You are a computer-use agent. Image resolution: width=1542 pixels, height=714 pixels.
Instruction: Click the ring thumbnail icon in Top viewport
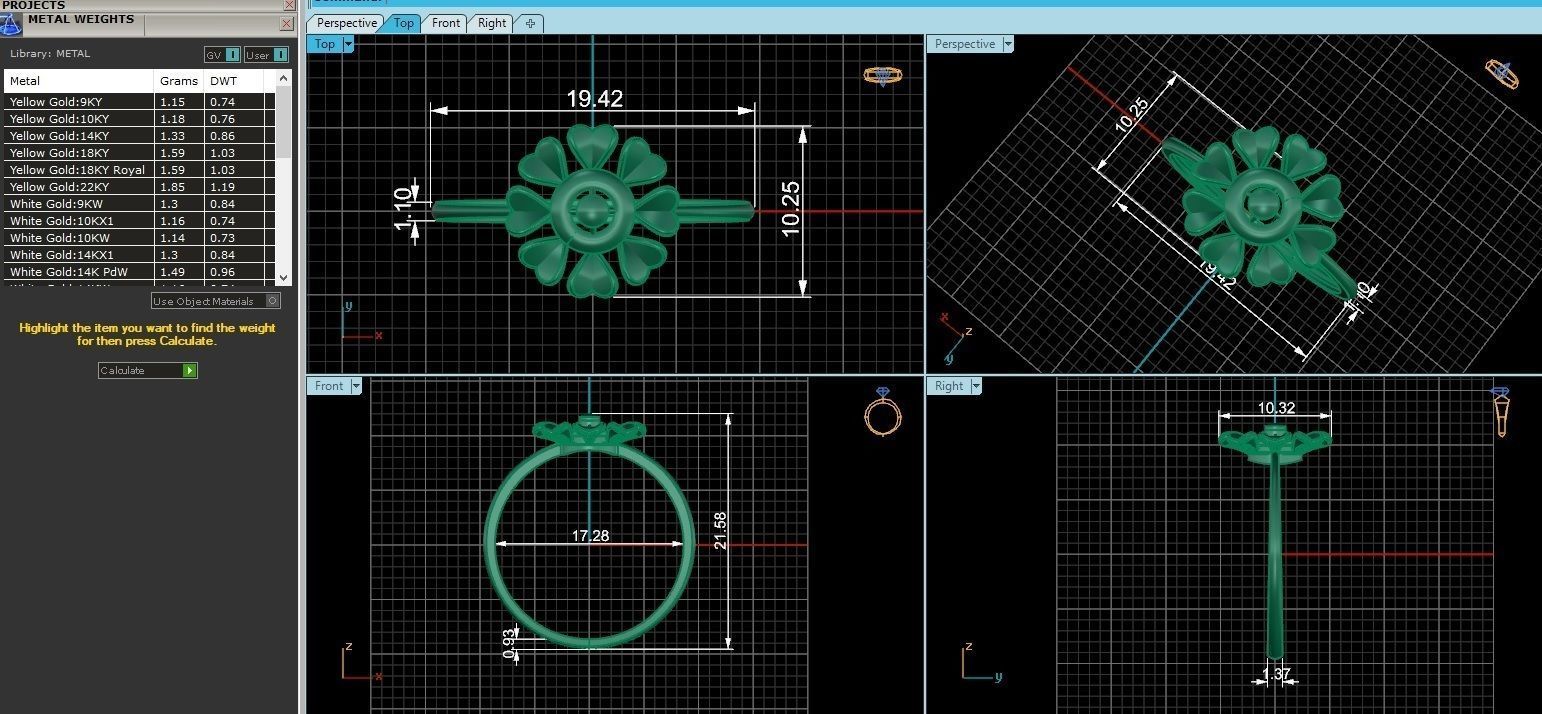point(882,76)
